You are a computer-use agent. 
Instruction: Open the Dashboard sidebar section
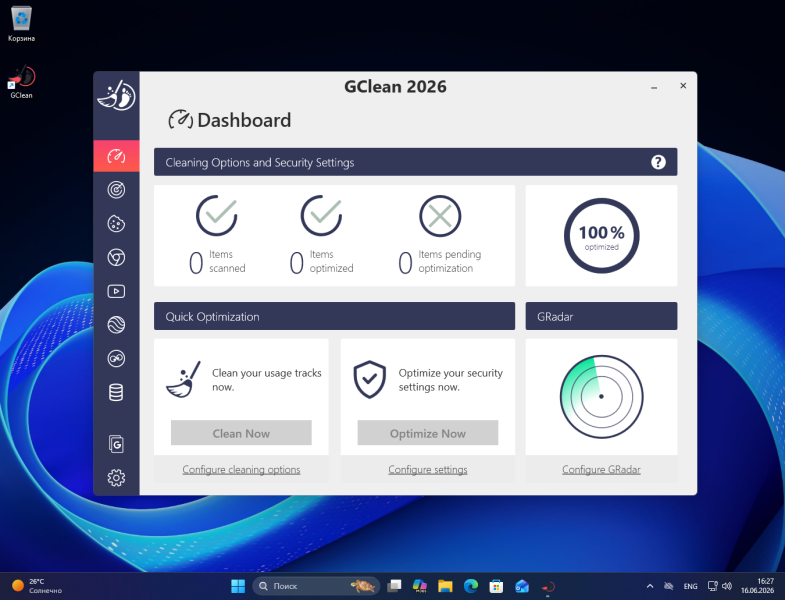(x=116, y=156)
